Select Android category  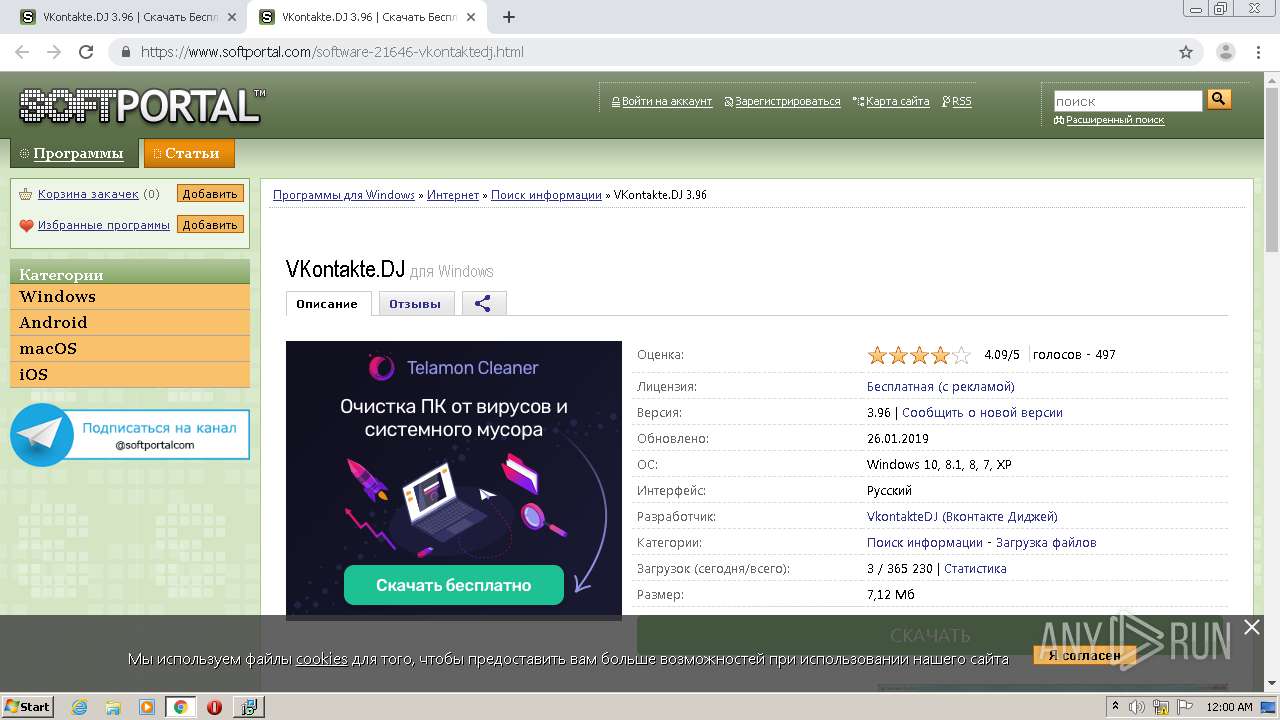pos(130,323)
